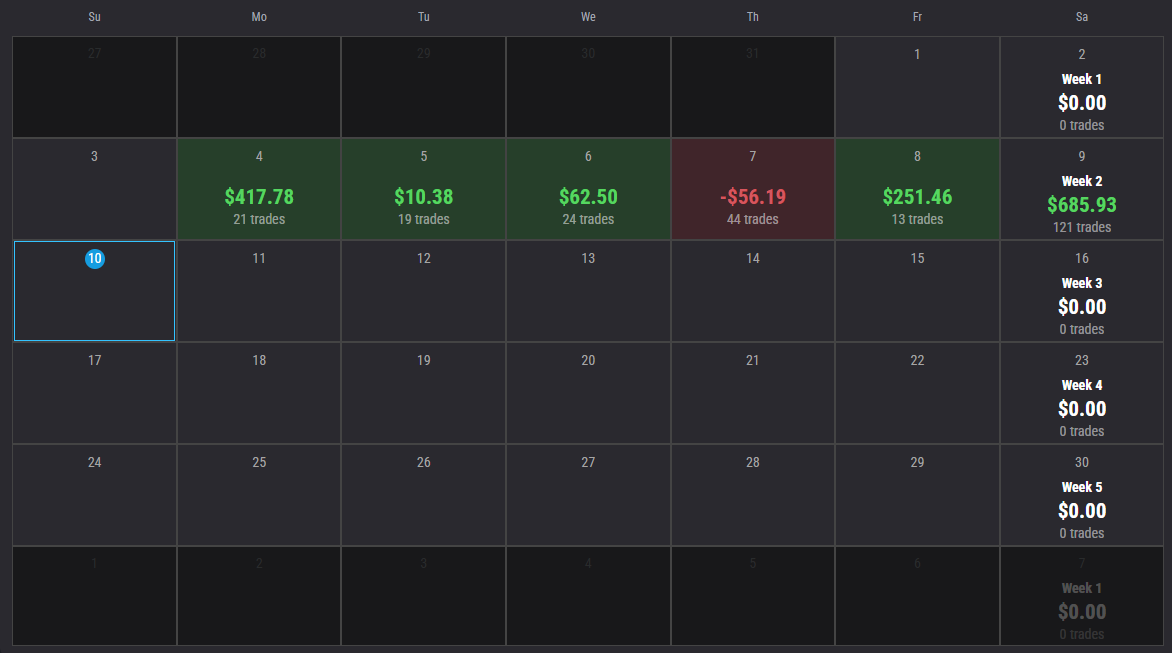Click the Week 3 summary showing 0 trades
This screenshot has width=1172, height=653.
(x=1081, y=293)
